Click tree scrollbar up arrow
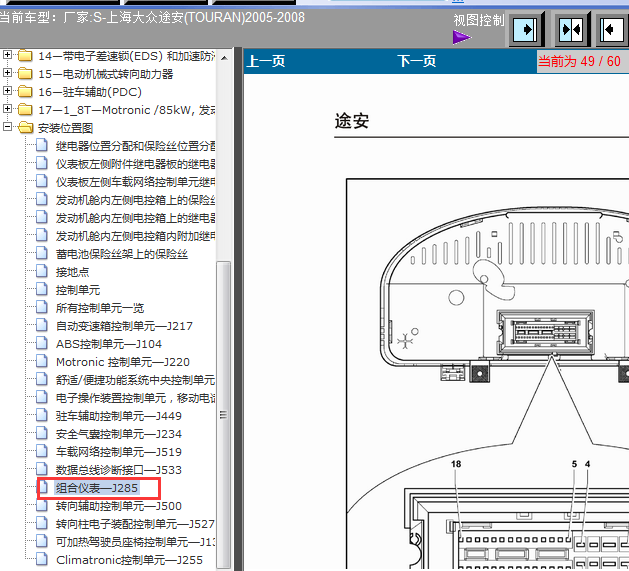 224,58
